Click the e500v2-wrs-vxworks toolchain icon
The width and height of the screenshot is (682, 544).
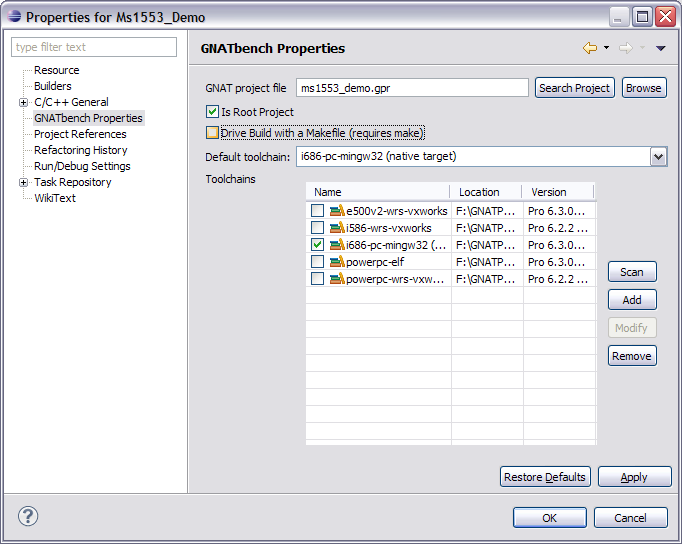pyautogui.click(x=337, y=211)
